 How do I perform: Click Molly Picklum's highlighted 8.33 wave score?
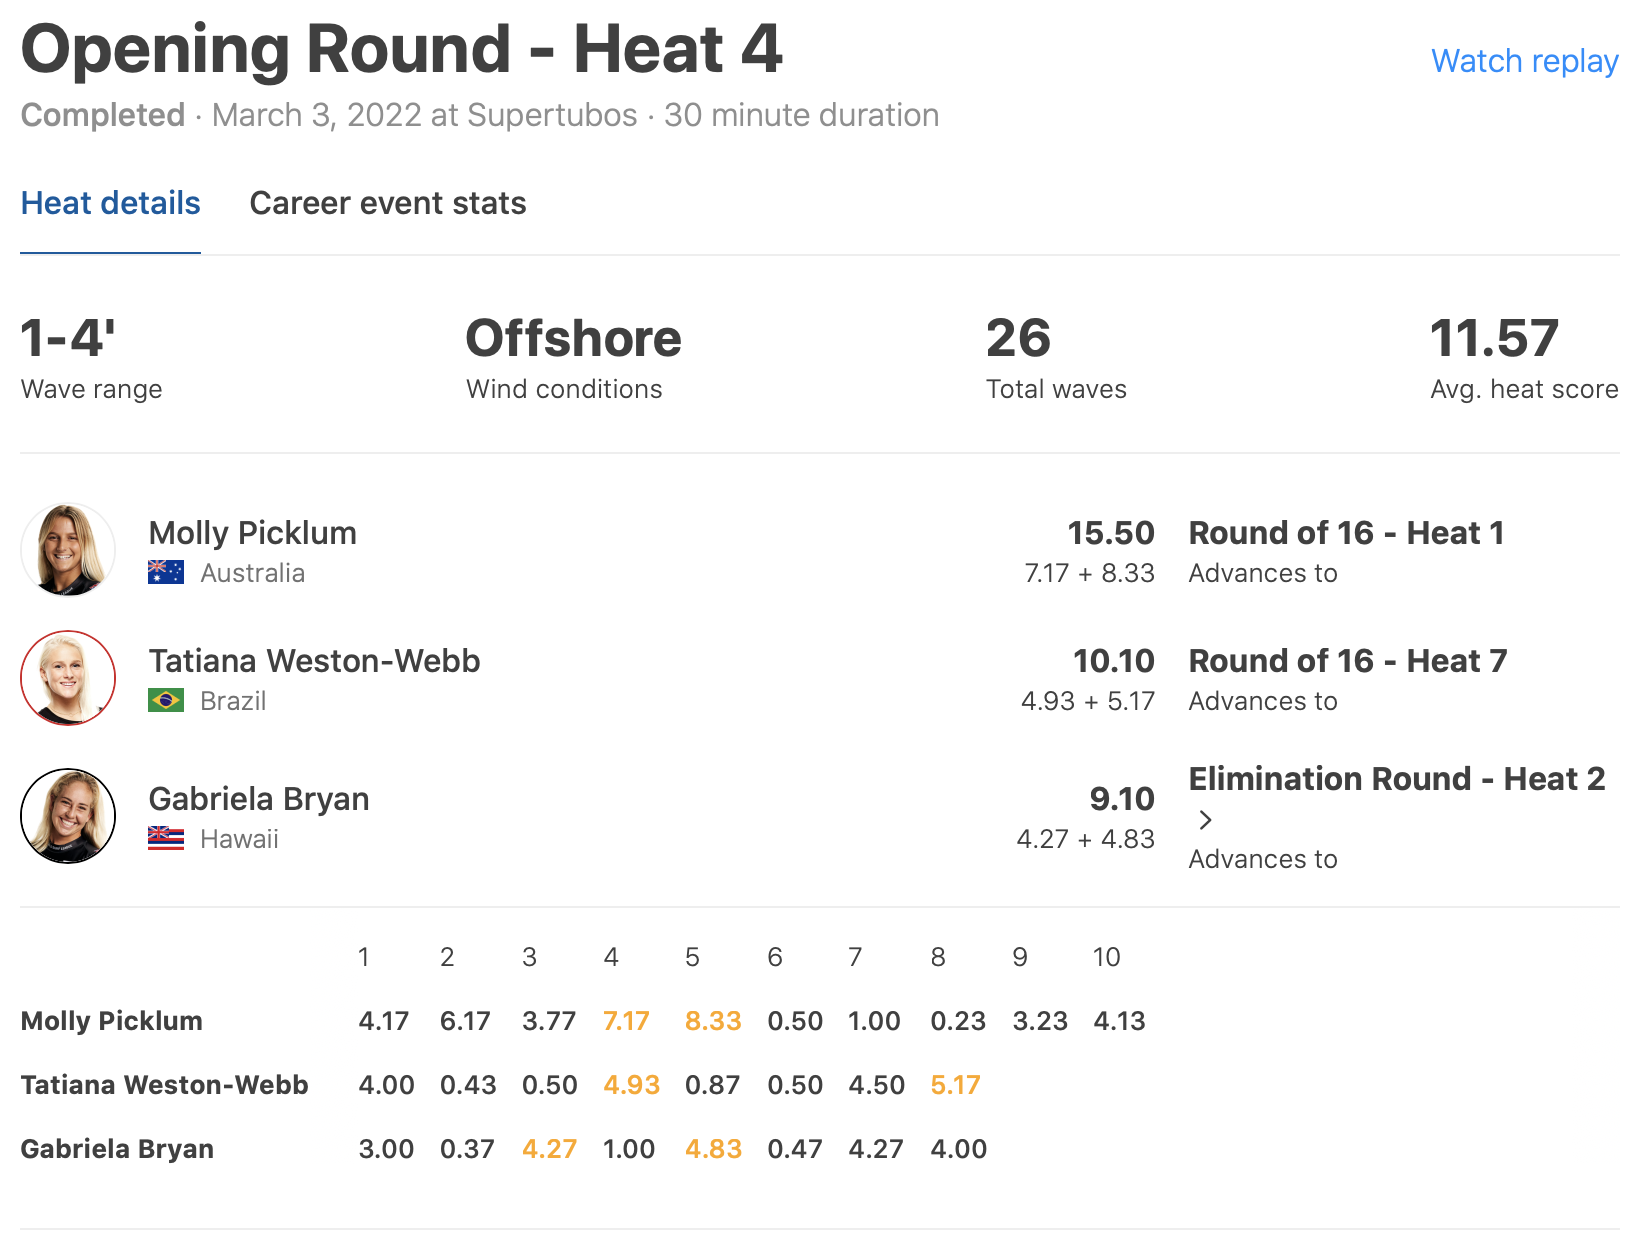click(713, 1021)
